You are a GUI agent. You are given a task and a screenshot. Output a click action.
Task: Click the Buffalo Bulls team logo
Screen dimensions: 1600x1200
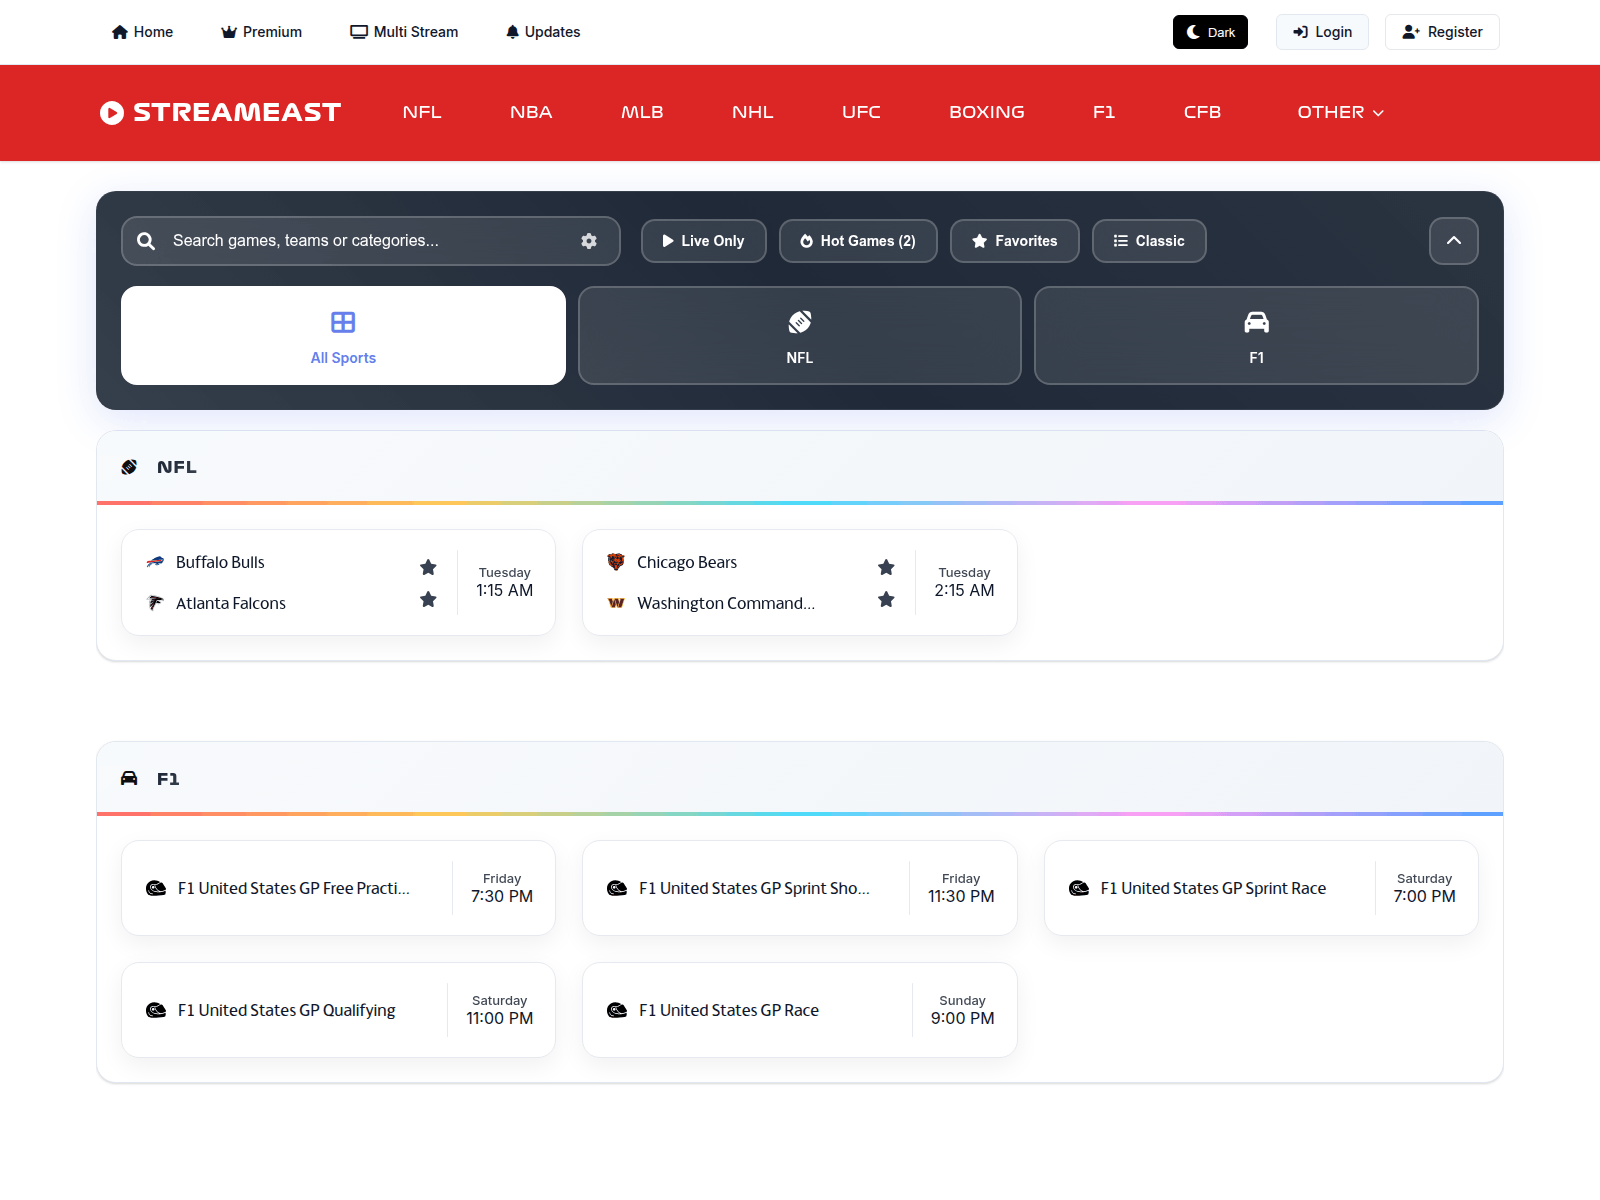pos(155,562)
